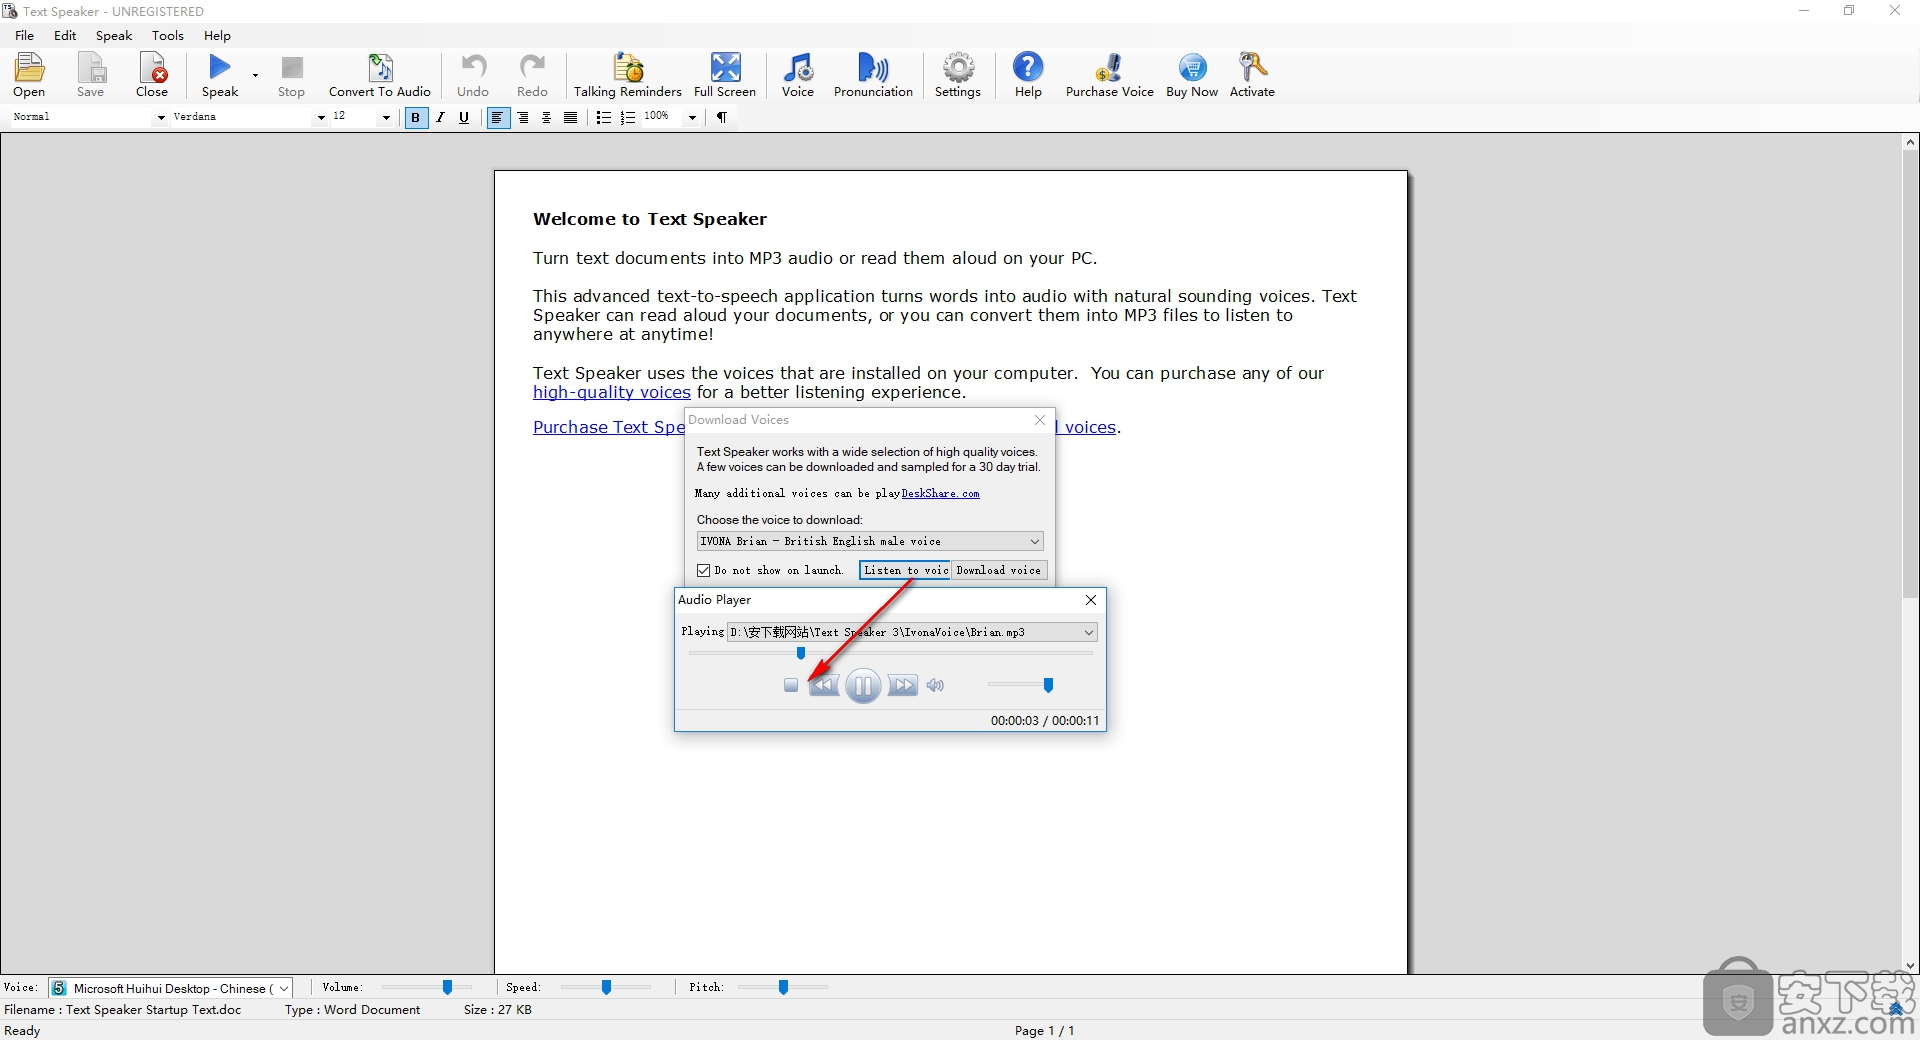Image resolution: width=1920 pixels, height=1040 pixels.
Task: Apply numbered list
Action: coord(628,118)
